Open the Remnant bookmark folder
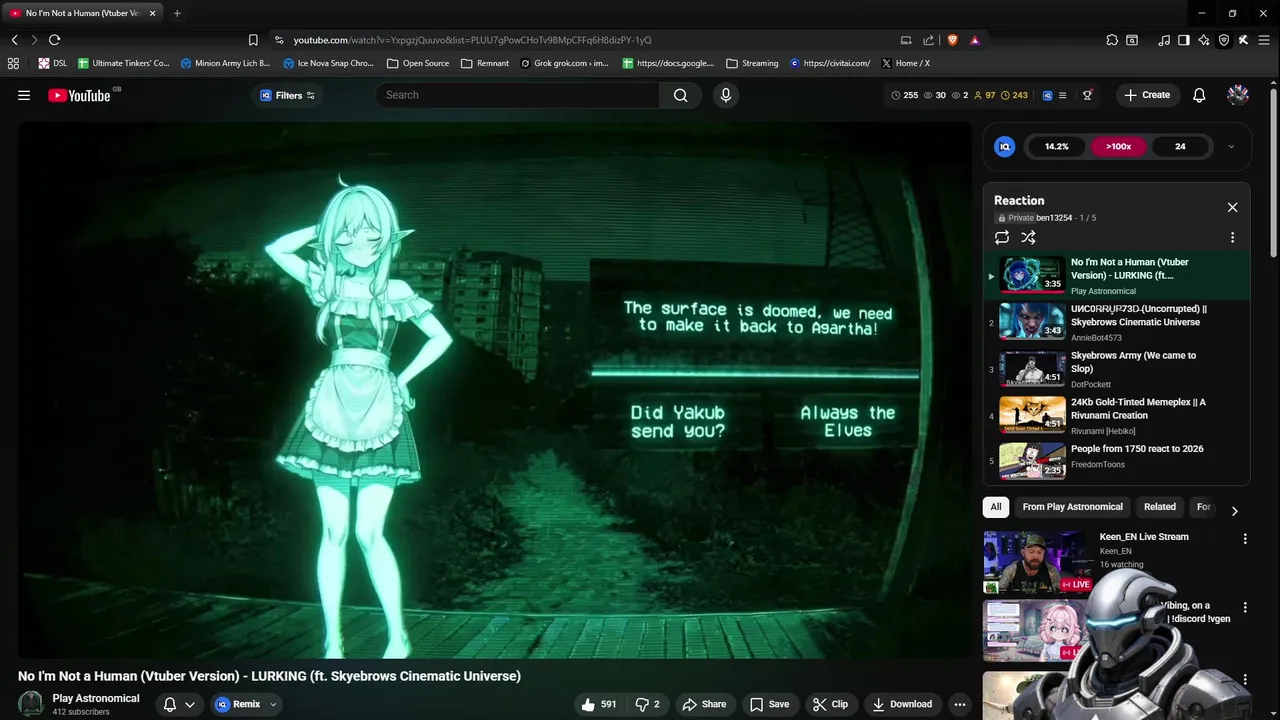1280x720 pixels. coord(485,63)
